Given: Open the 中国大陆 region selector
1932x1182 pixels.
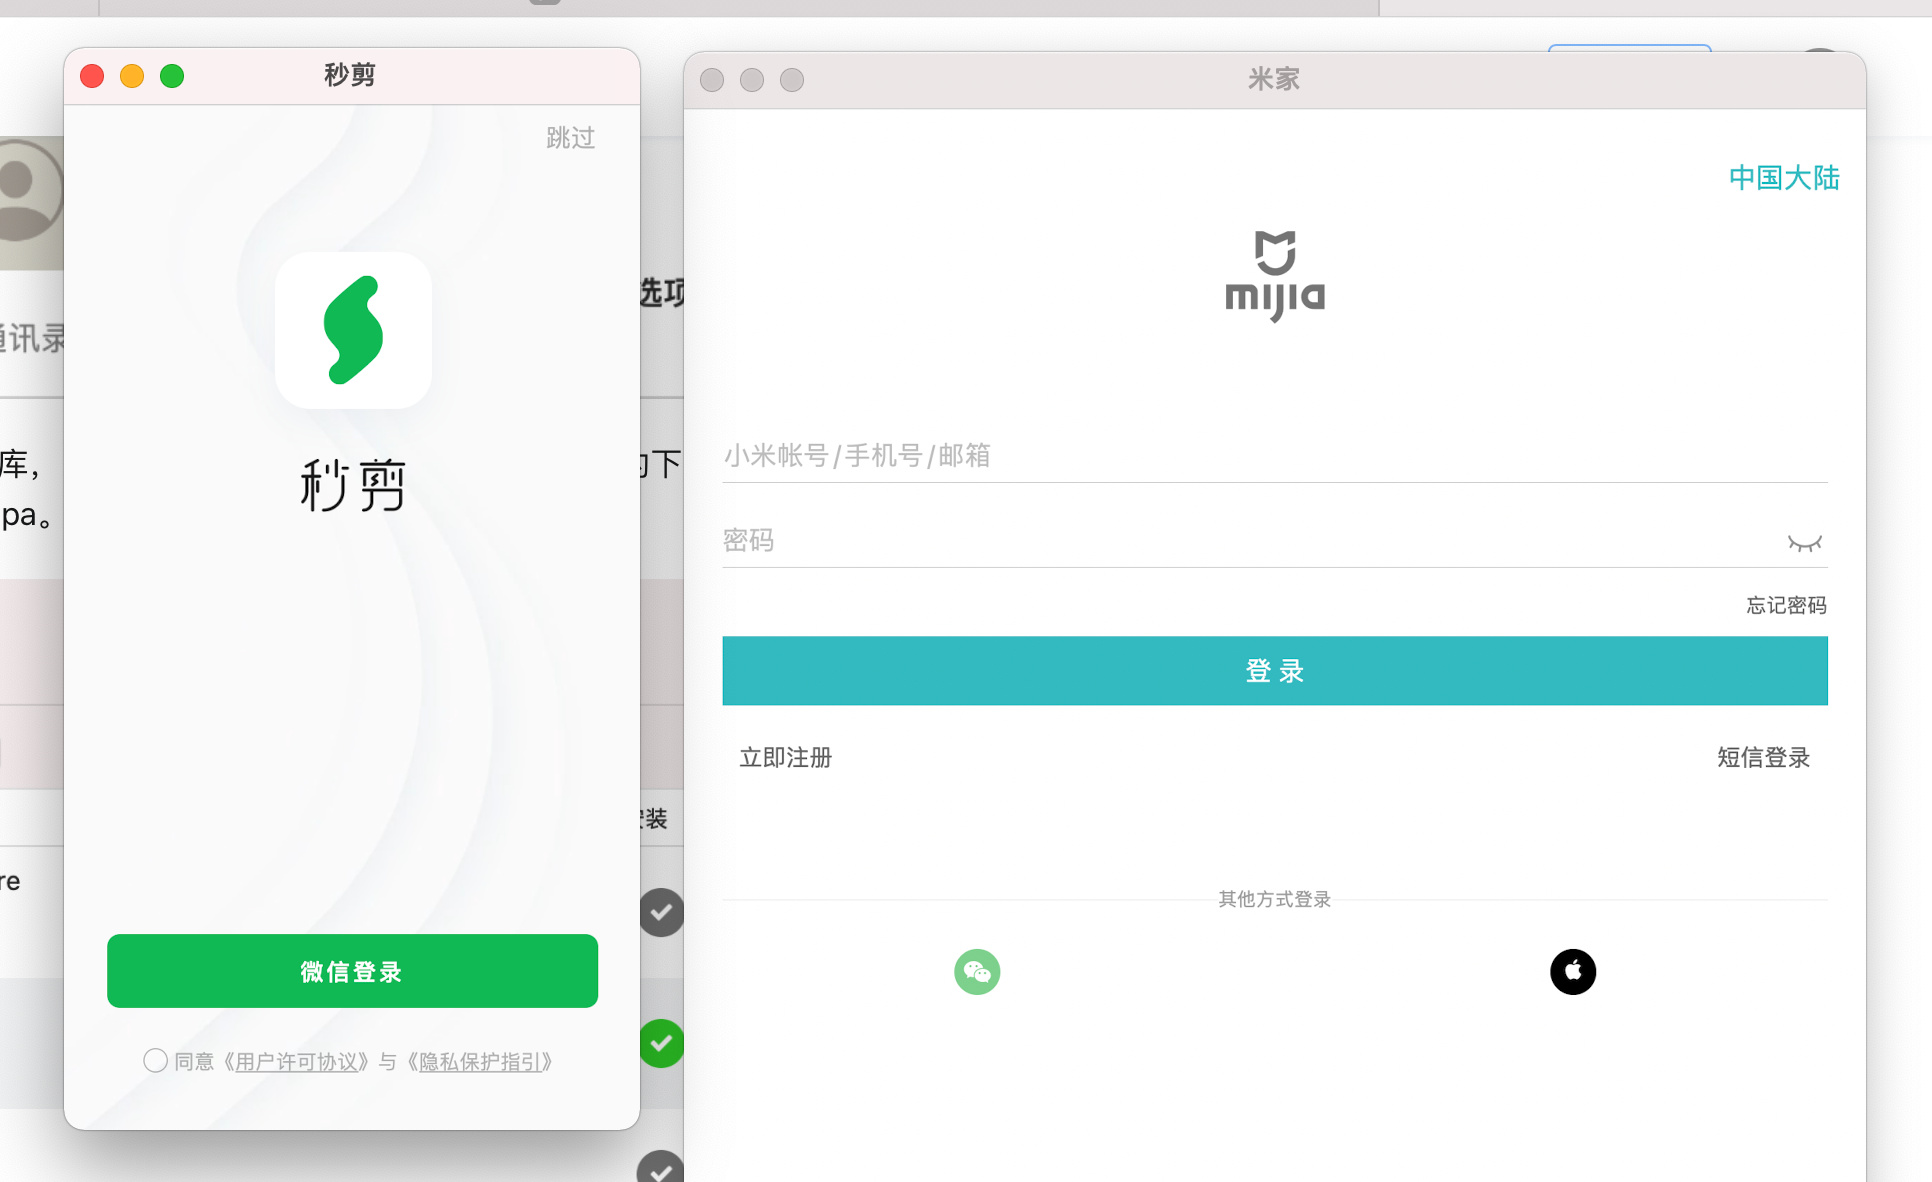Looking at the screenshot, I should click(x=1783, y=177).
